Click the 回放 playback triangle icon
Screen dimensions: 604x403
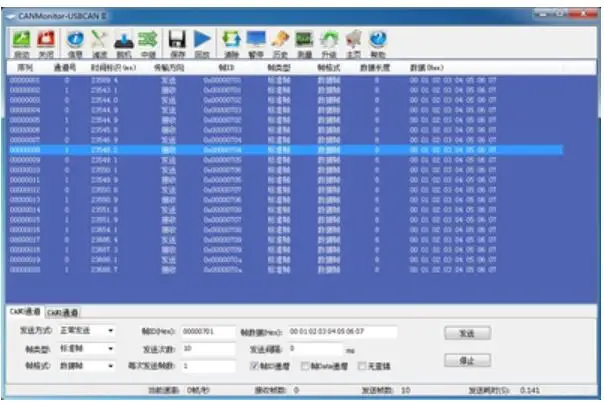[202, 44]
